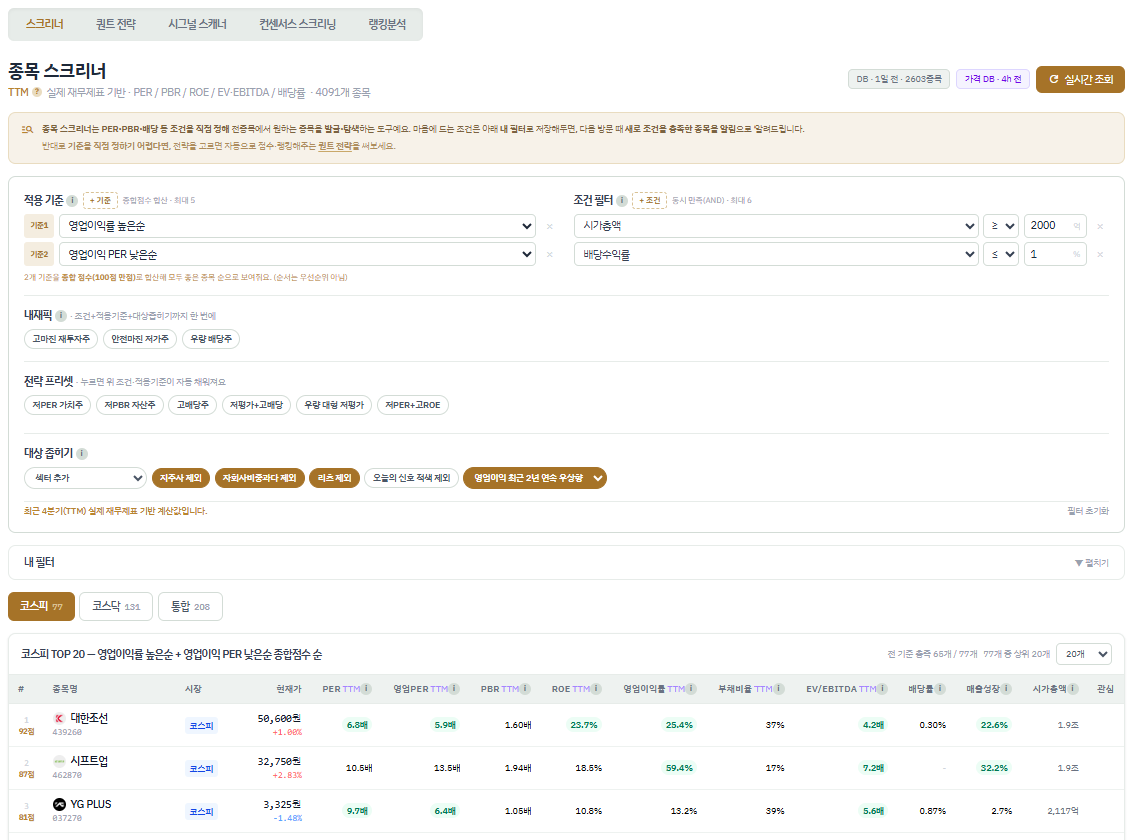The image size is (1128, 840).
Task: Click the 대한조선 company logo
Action: click(x=59, y=718)
